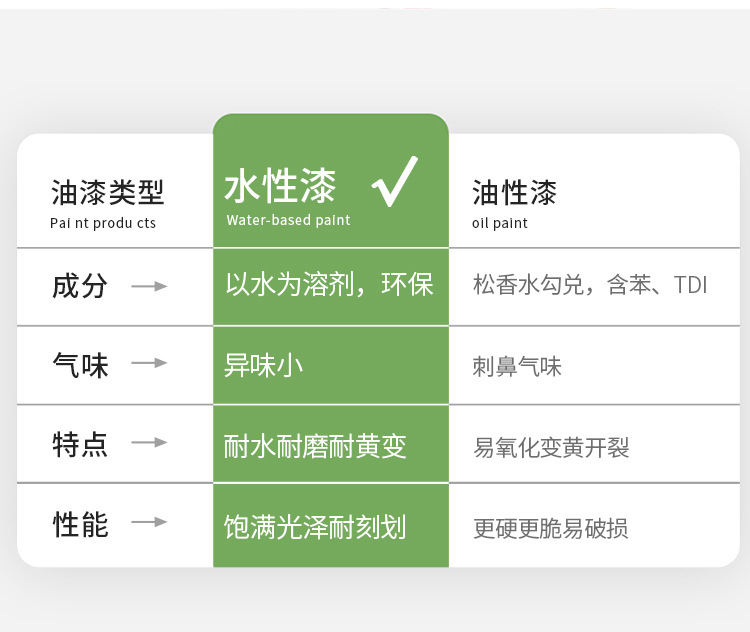Click the arrow next to 性能
This screenshot has height=632, width=750.
pyautogui.click(x=149, y=522)
